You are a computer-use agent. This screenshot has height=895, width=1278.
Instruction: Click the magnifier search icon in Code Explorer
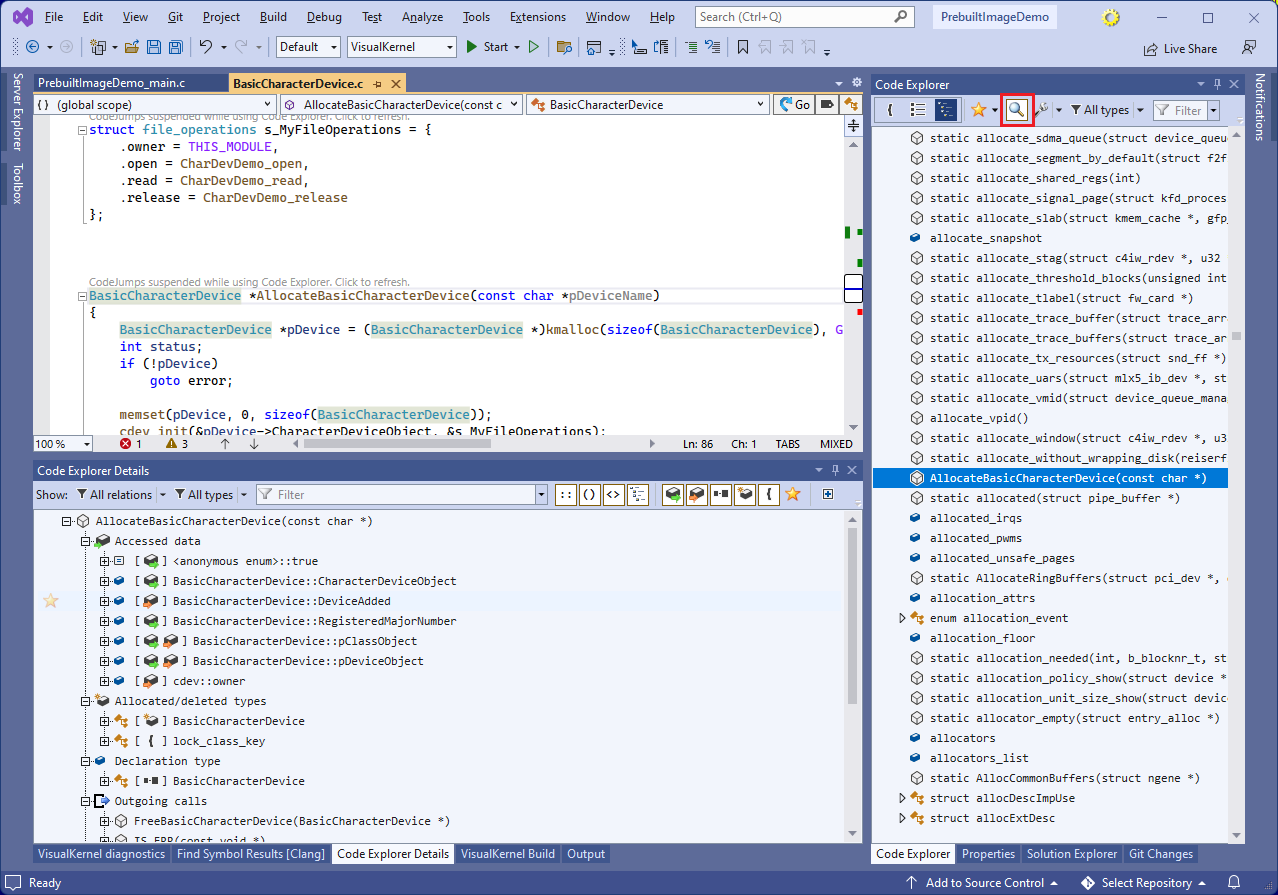(x=1016, y=110)
